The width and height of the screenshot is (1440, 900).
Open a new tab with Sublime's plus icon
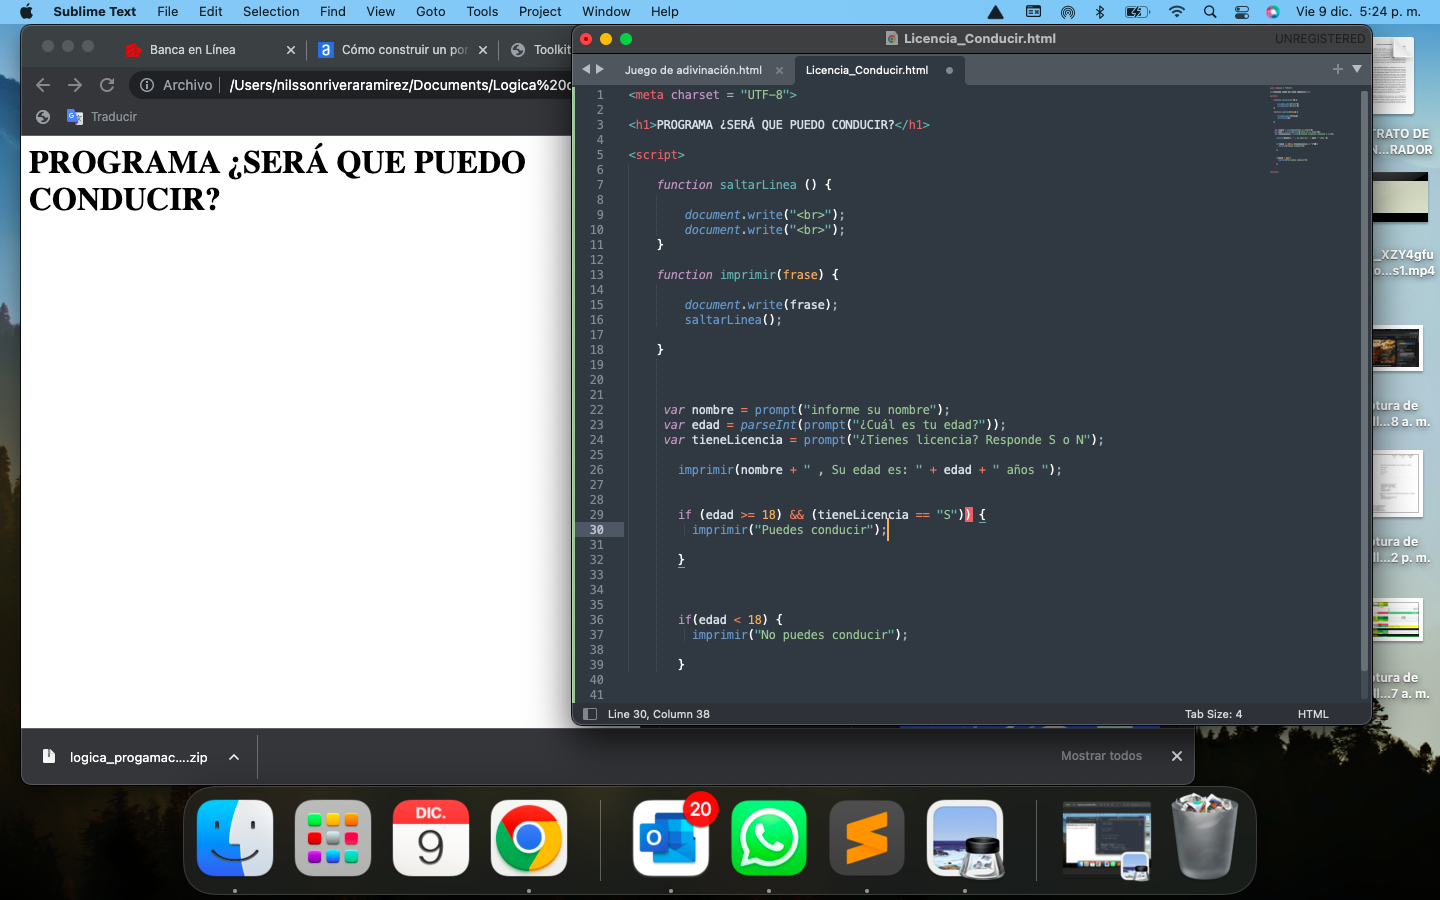pos(1337,70)
